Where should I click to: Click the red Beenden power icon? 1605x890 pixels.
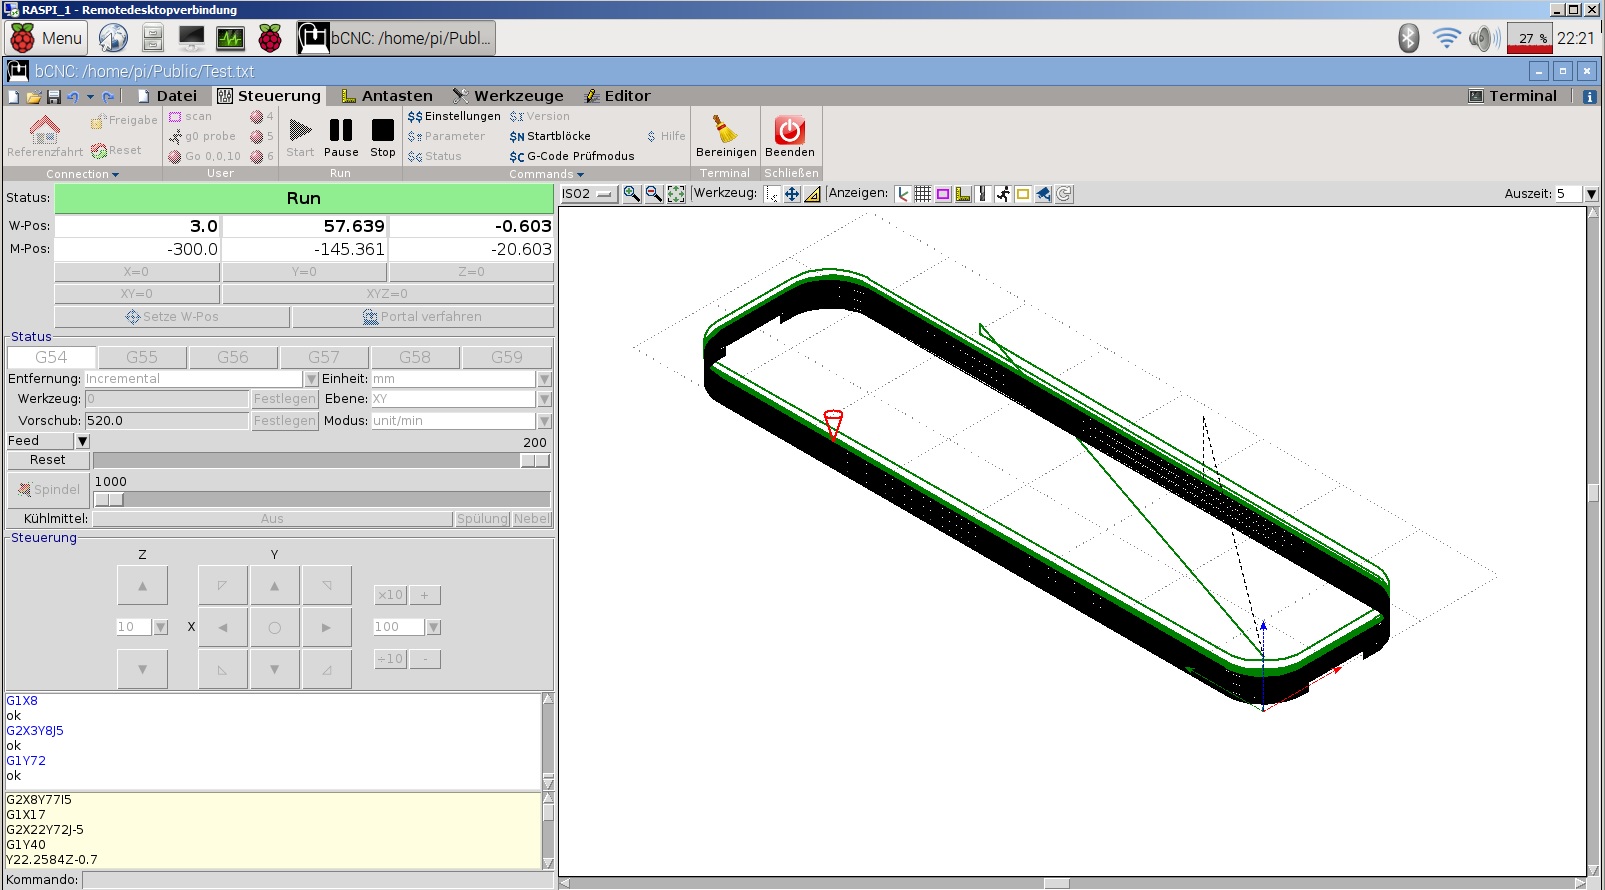790,136
